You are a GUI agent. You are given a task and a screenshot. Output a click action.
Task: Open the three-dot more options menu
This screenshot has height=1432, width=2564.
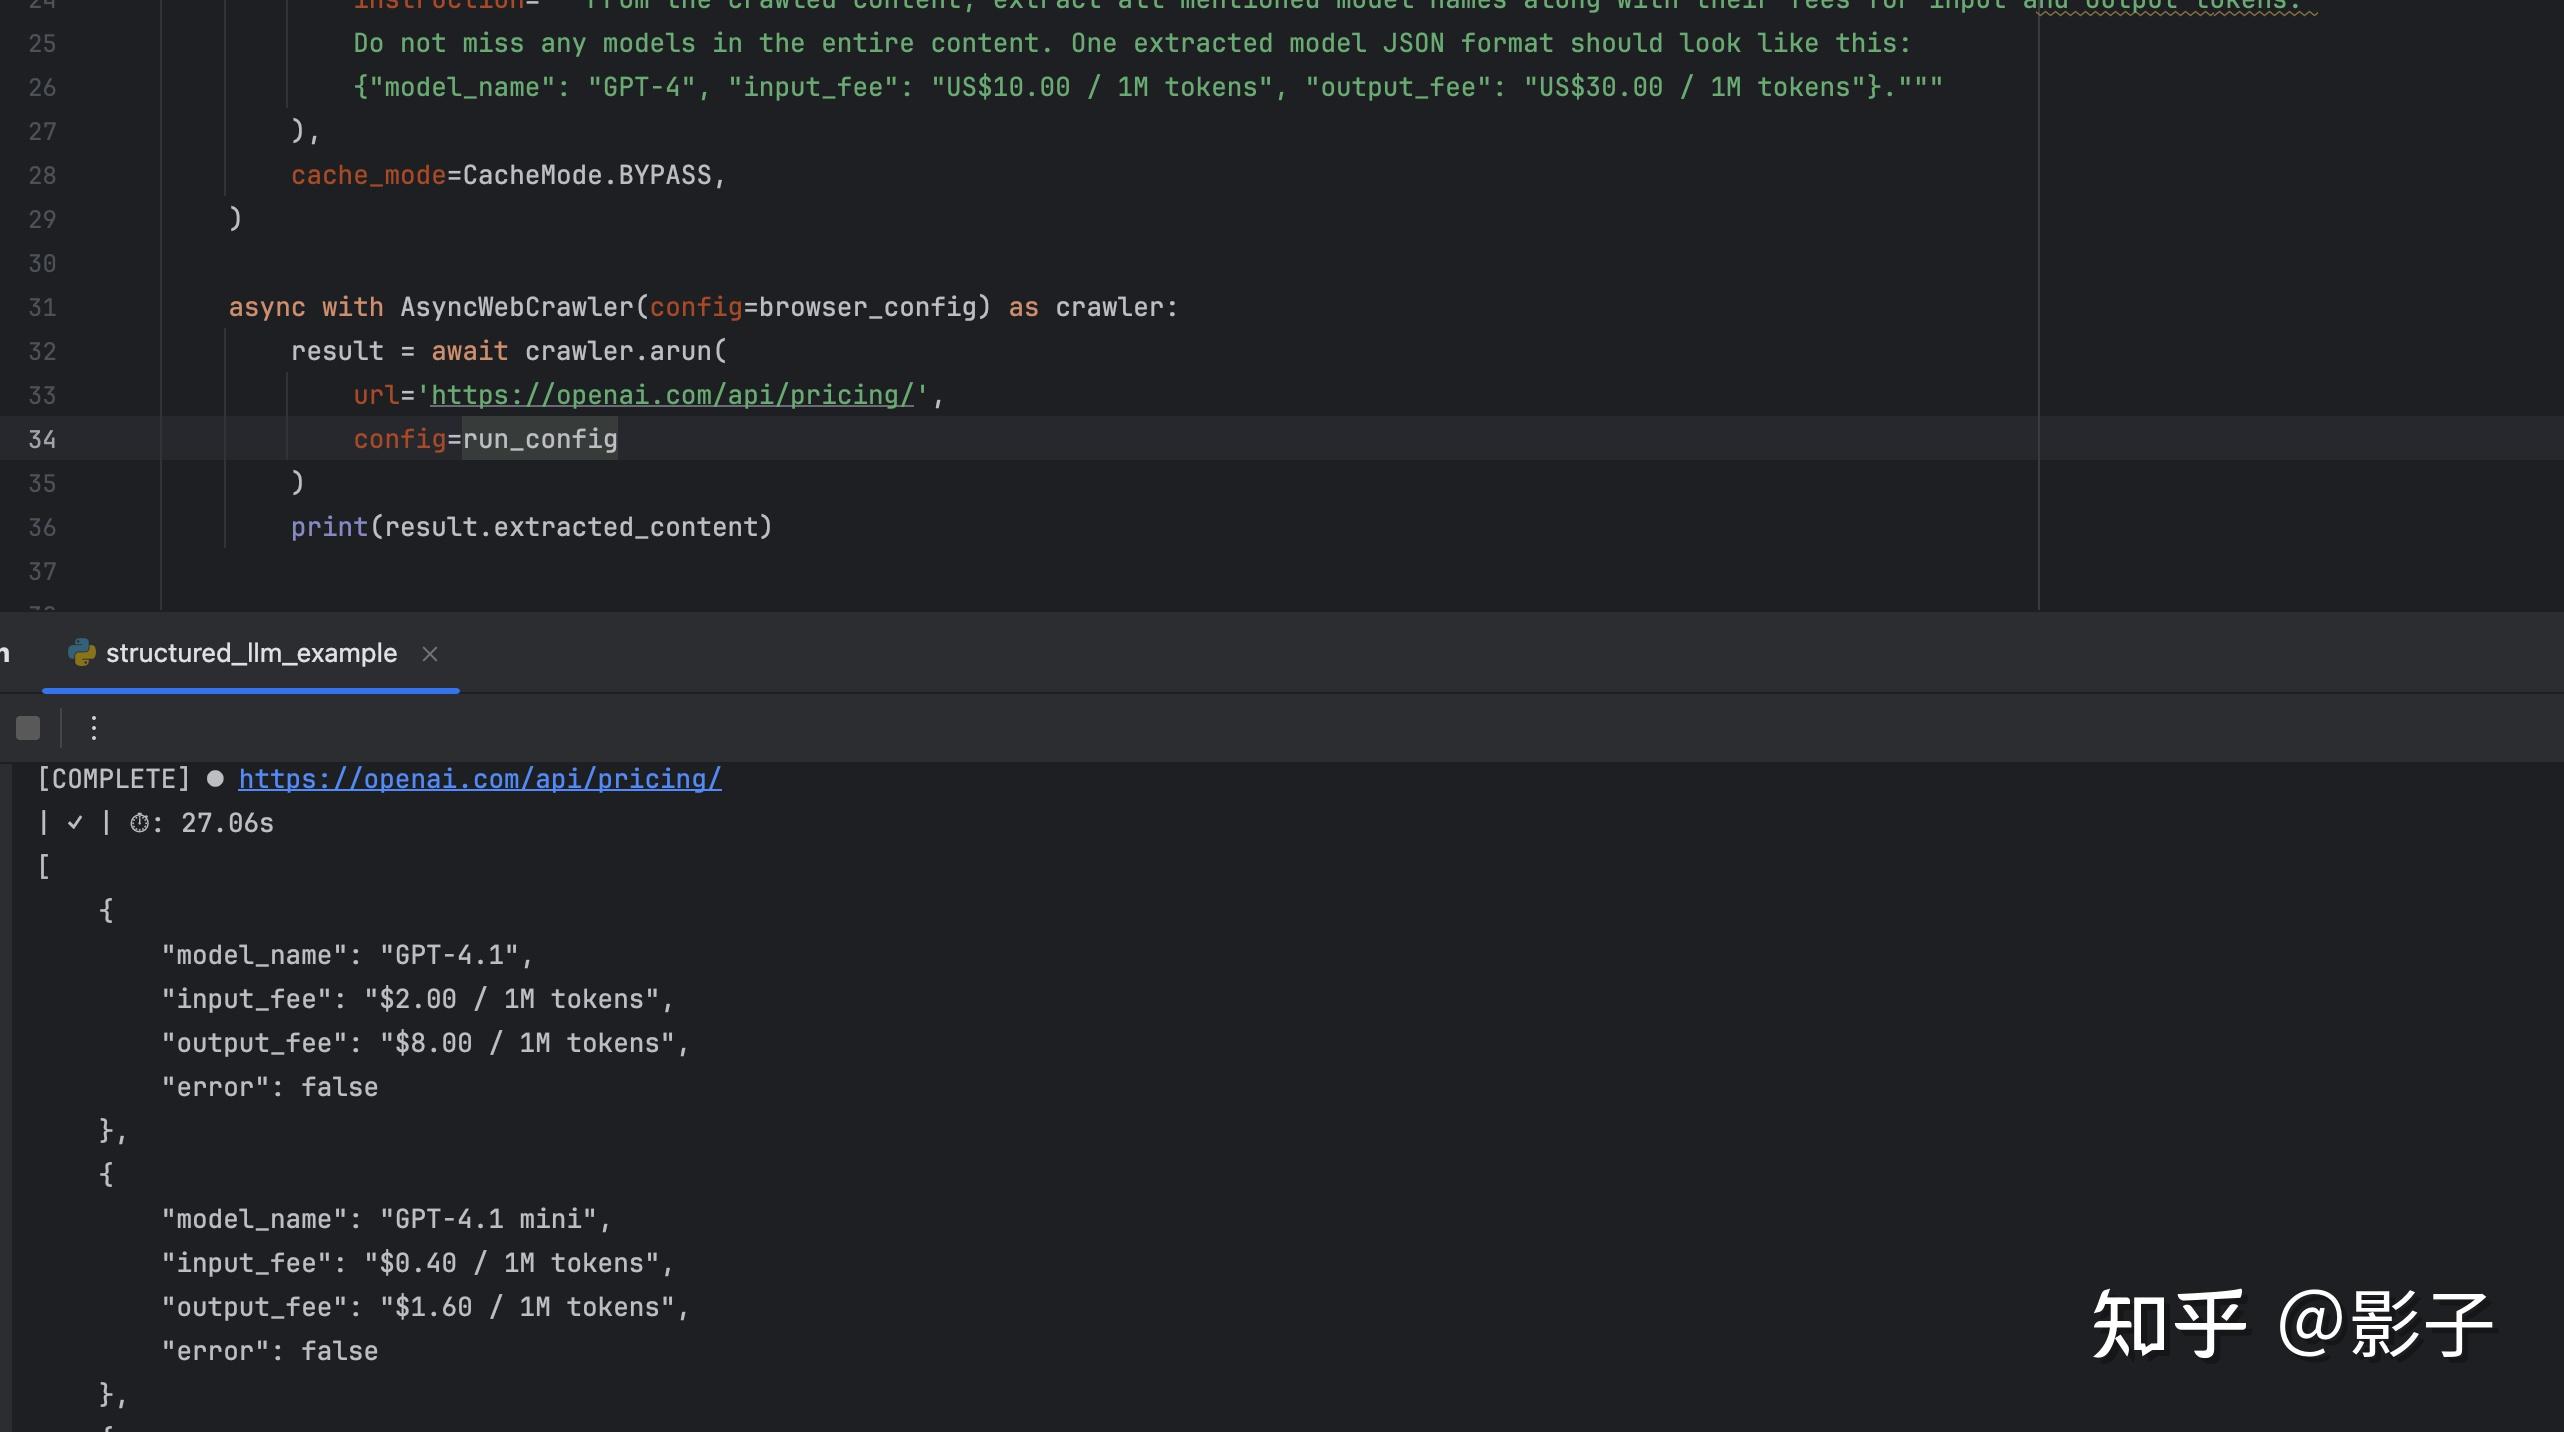93,728
